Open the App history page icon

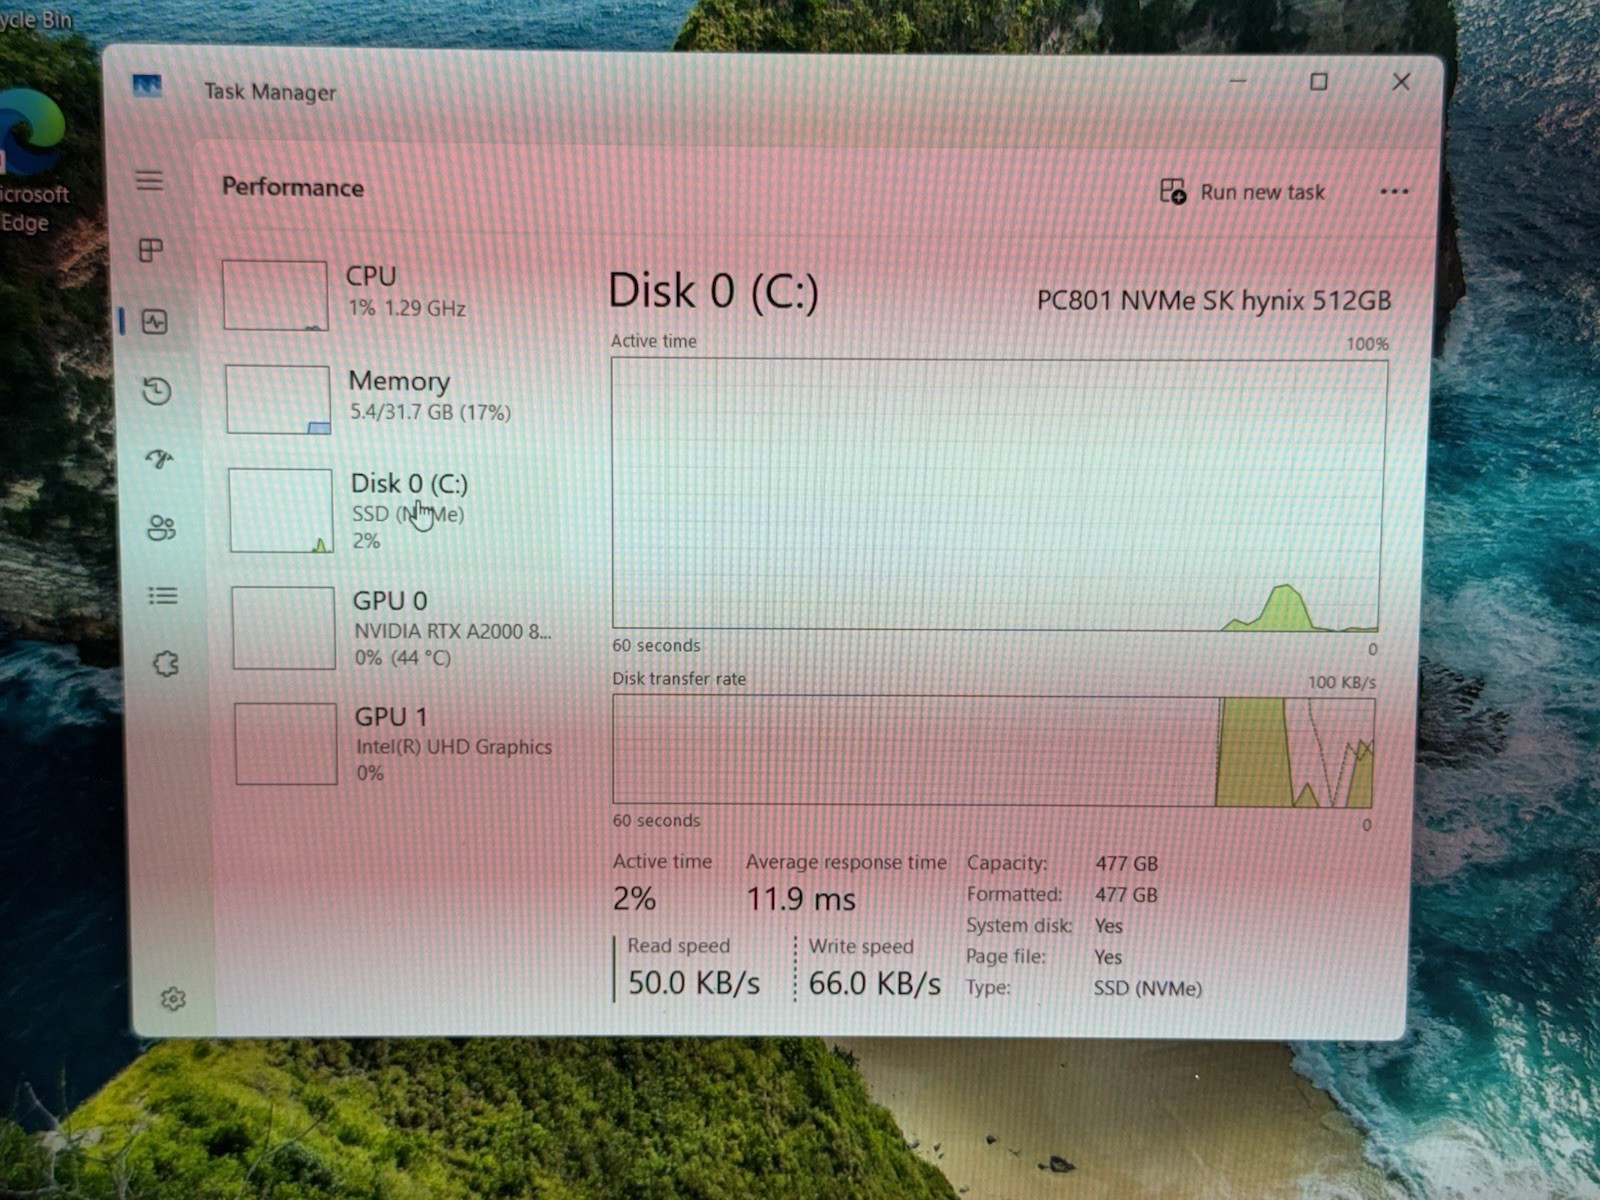click(157, 391)
